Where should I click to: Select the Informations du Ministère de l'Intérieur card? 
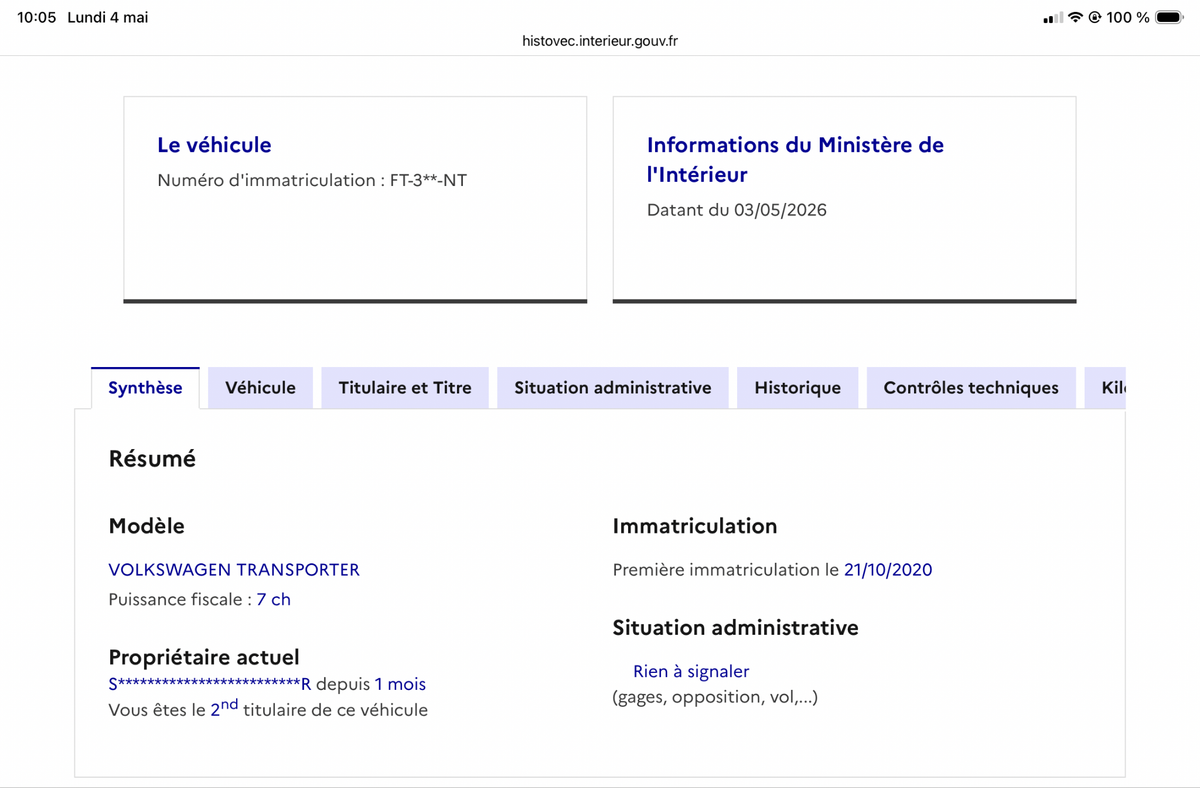coord(844,199)
